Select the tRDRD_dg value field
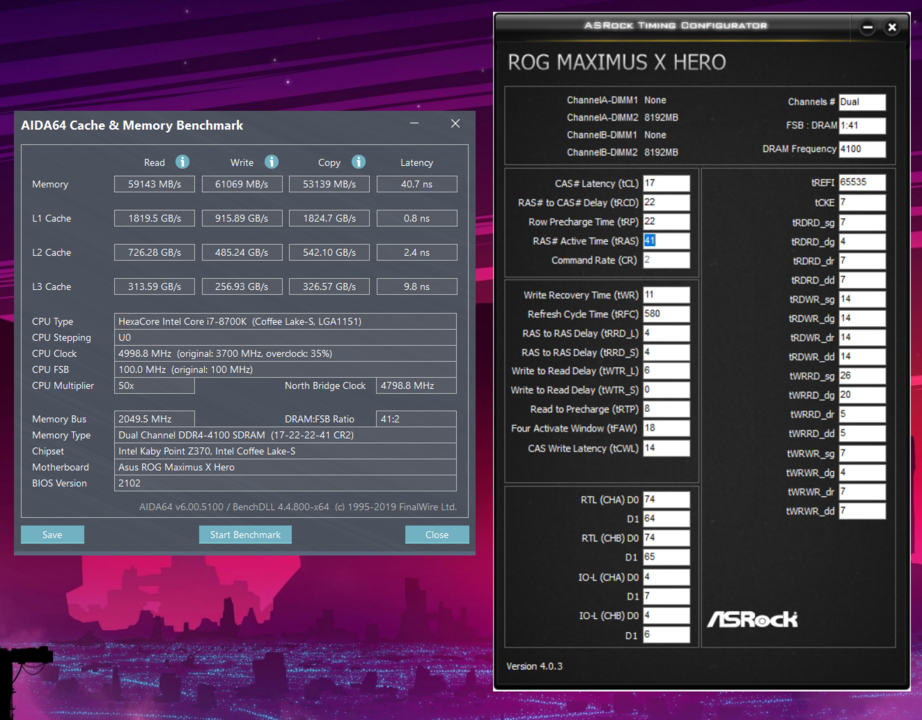The image size is (922, 720). [x=862, y=242]
